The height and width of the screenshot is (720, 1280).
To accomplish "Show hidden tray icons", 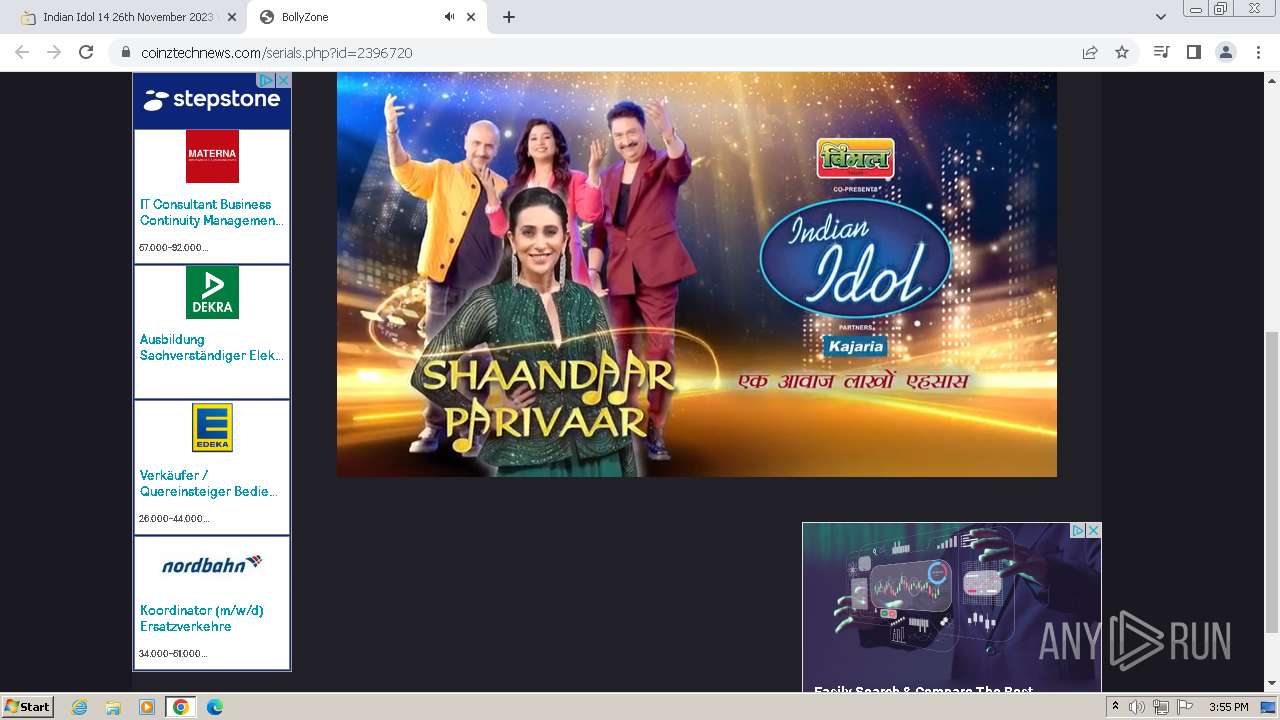I will coord(1115,707).
